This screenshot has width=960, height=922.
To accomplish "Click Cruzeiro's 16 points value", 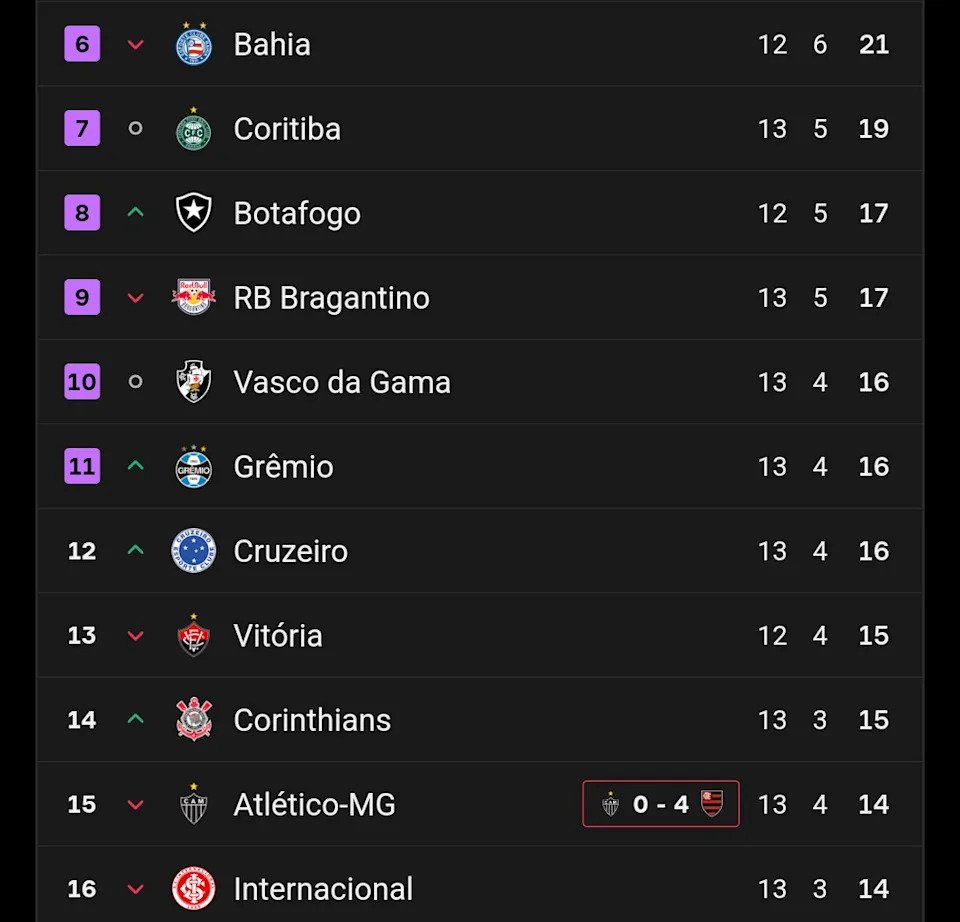I will (x=873, y=551).
